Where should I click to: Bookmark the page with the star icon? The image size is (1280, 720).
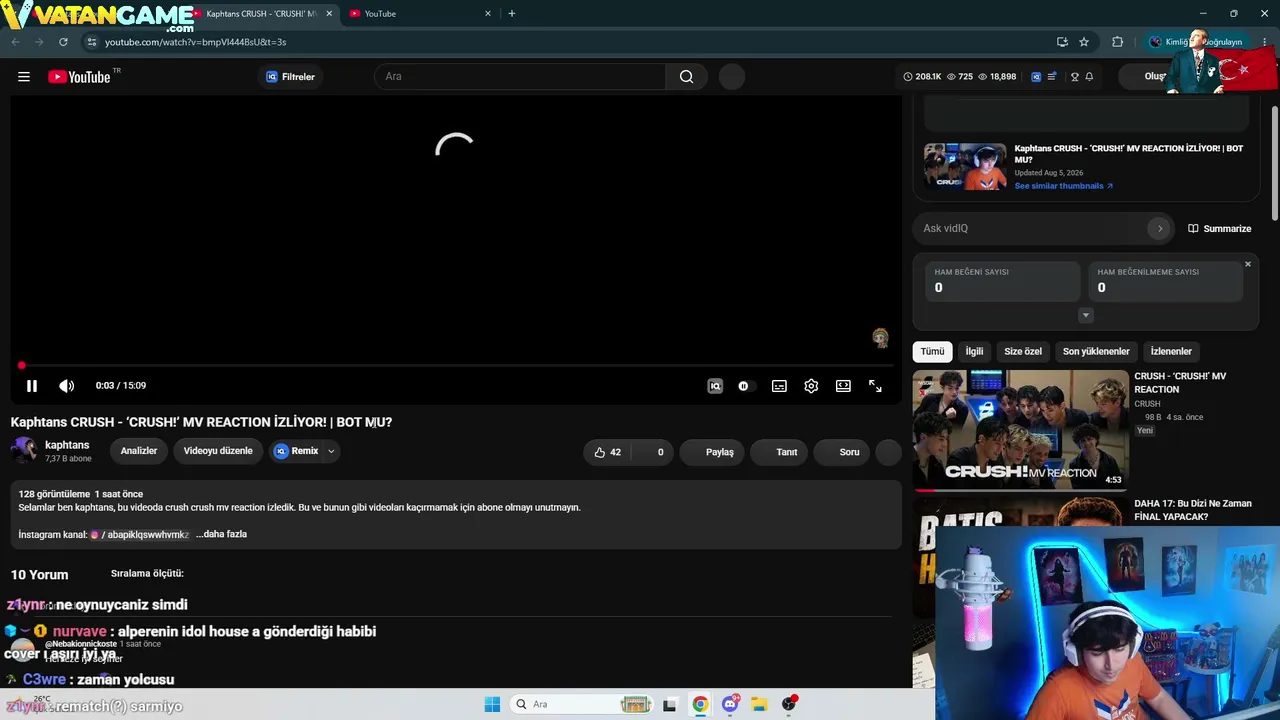point(1084,42)
